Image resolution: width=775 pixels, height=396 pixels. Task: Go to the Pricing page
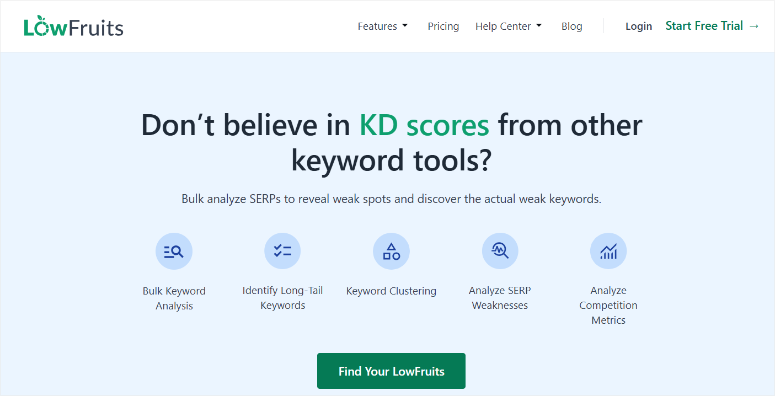[443, 26]
